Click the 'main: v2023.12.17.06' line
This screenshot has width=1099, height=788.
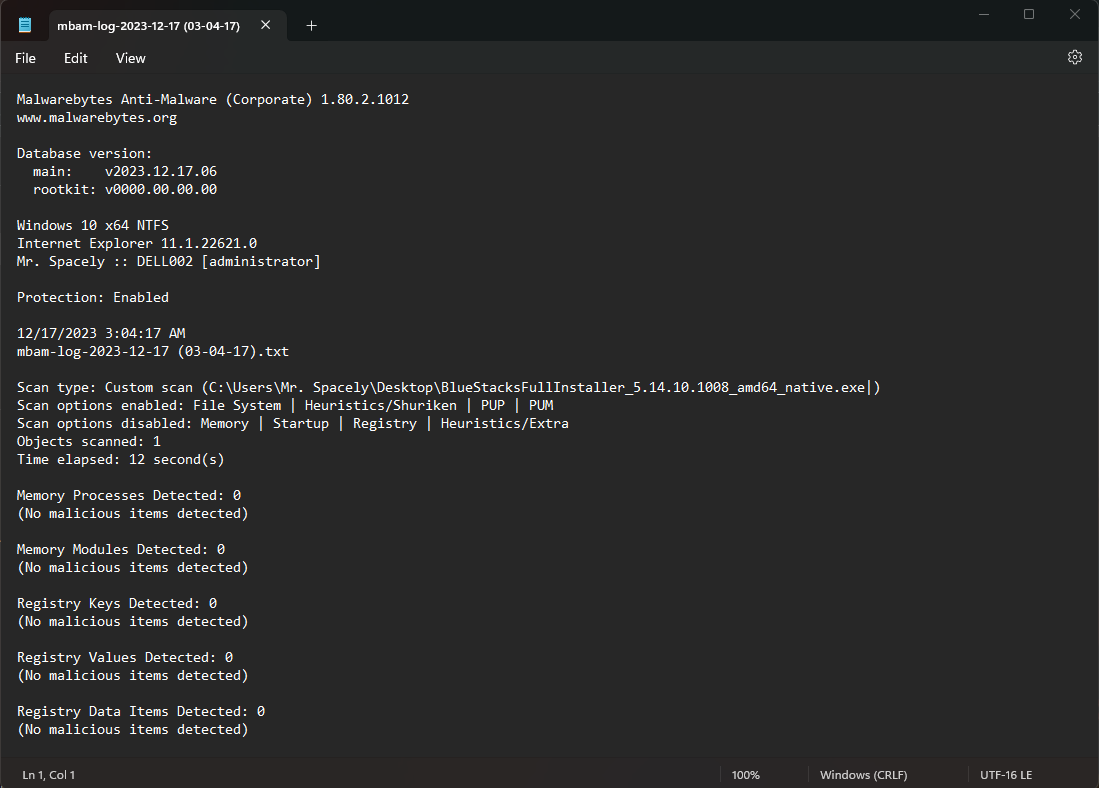click(125, 172)
